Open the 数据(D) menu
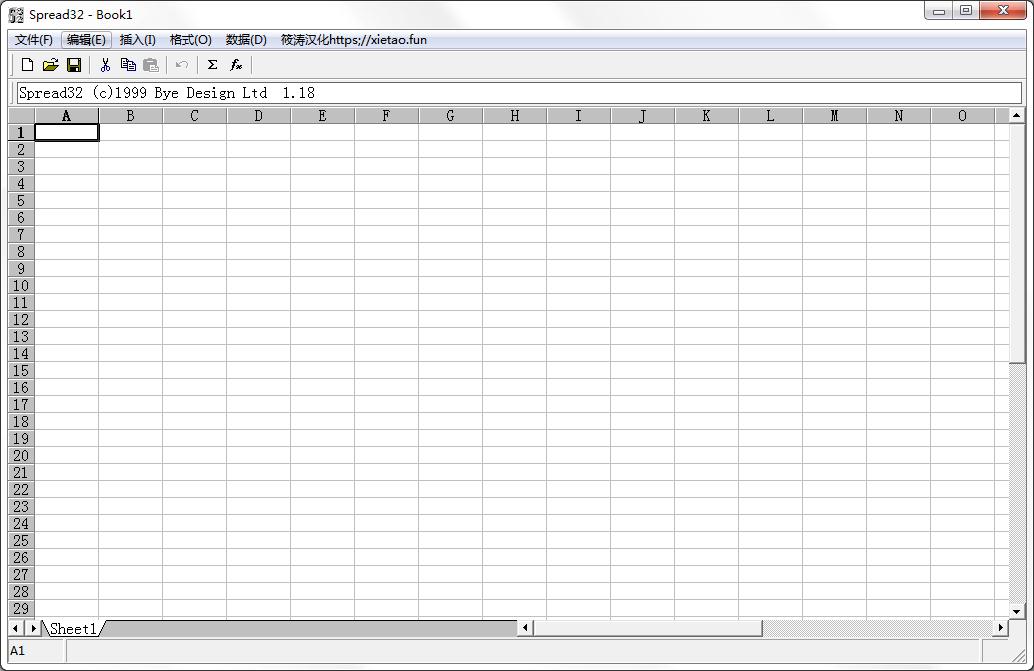The width and height of the screenshot is (1034, 671). (242, 40)
